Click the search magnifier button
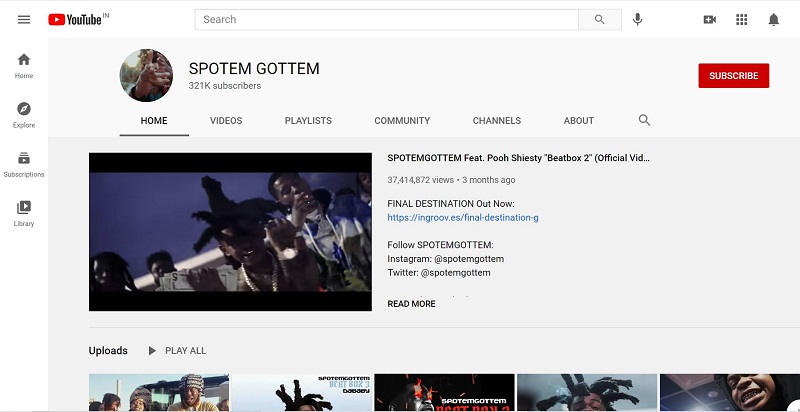800x412 pixels. (599, 19)
